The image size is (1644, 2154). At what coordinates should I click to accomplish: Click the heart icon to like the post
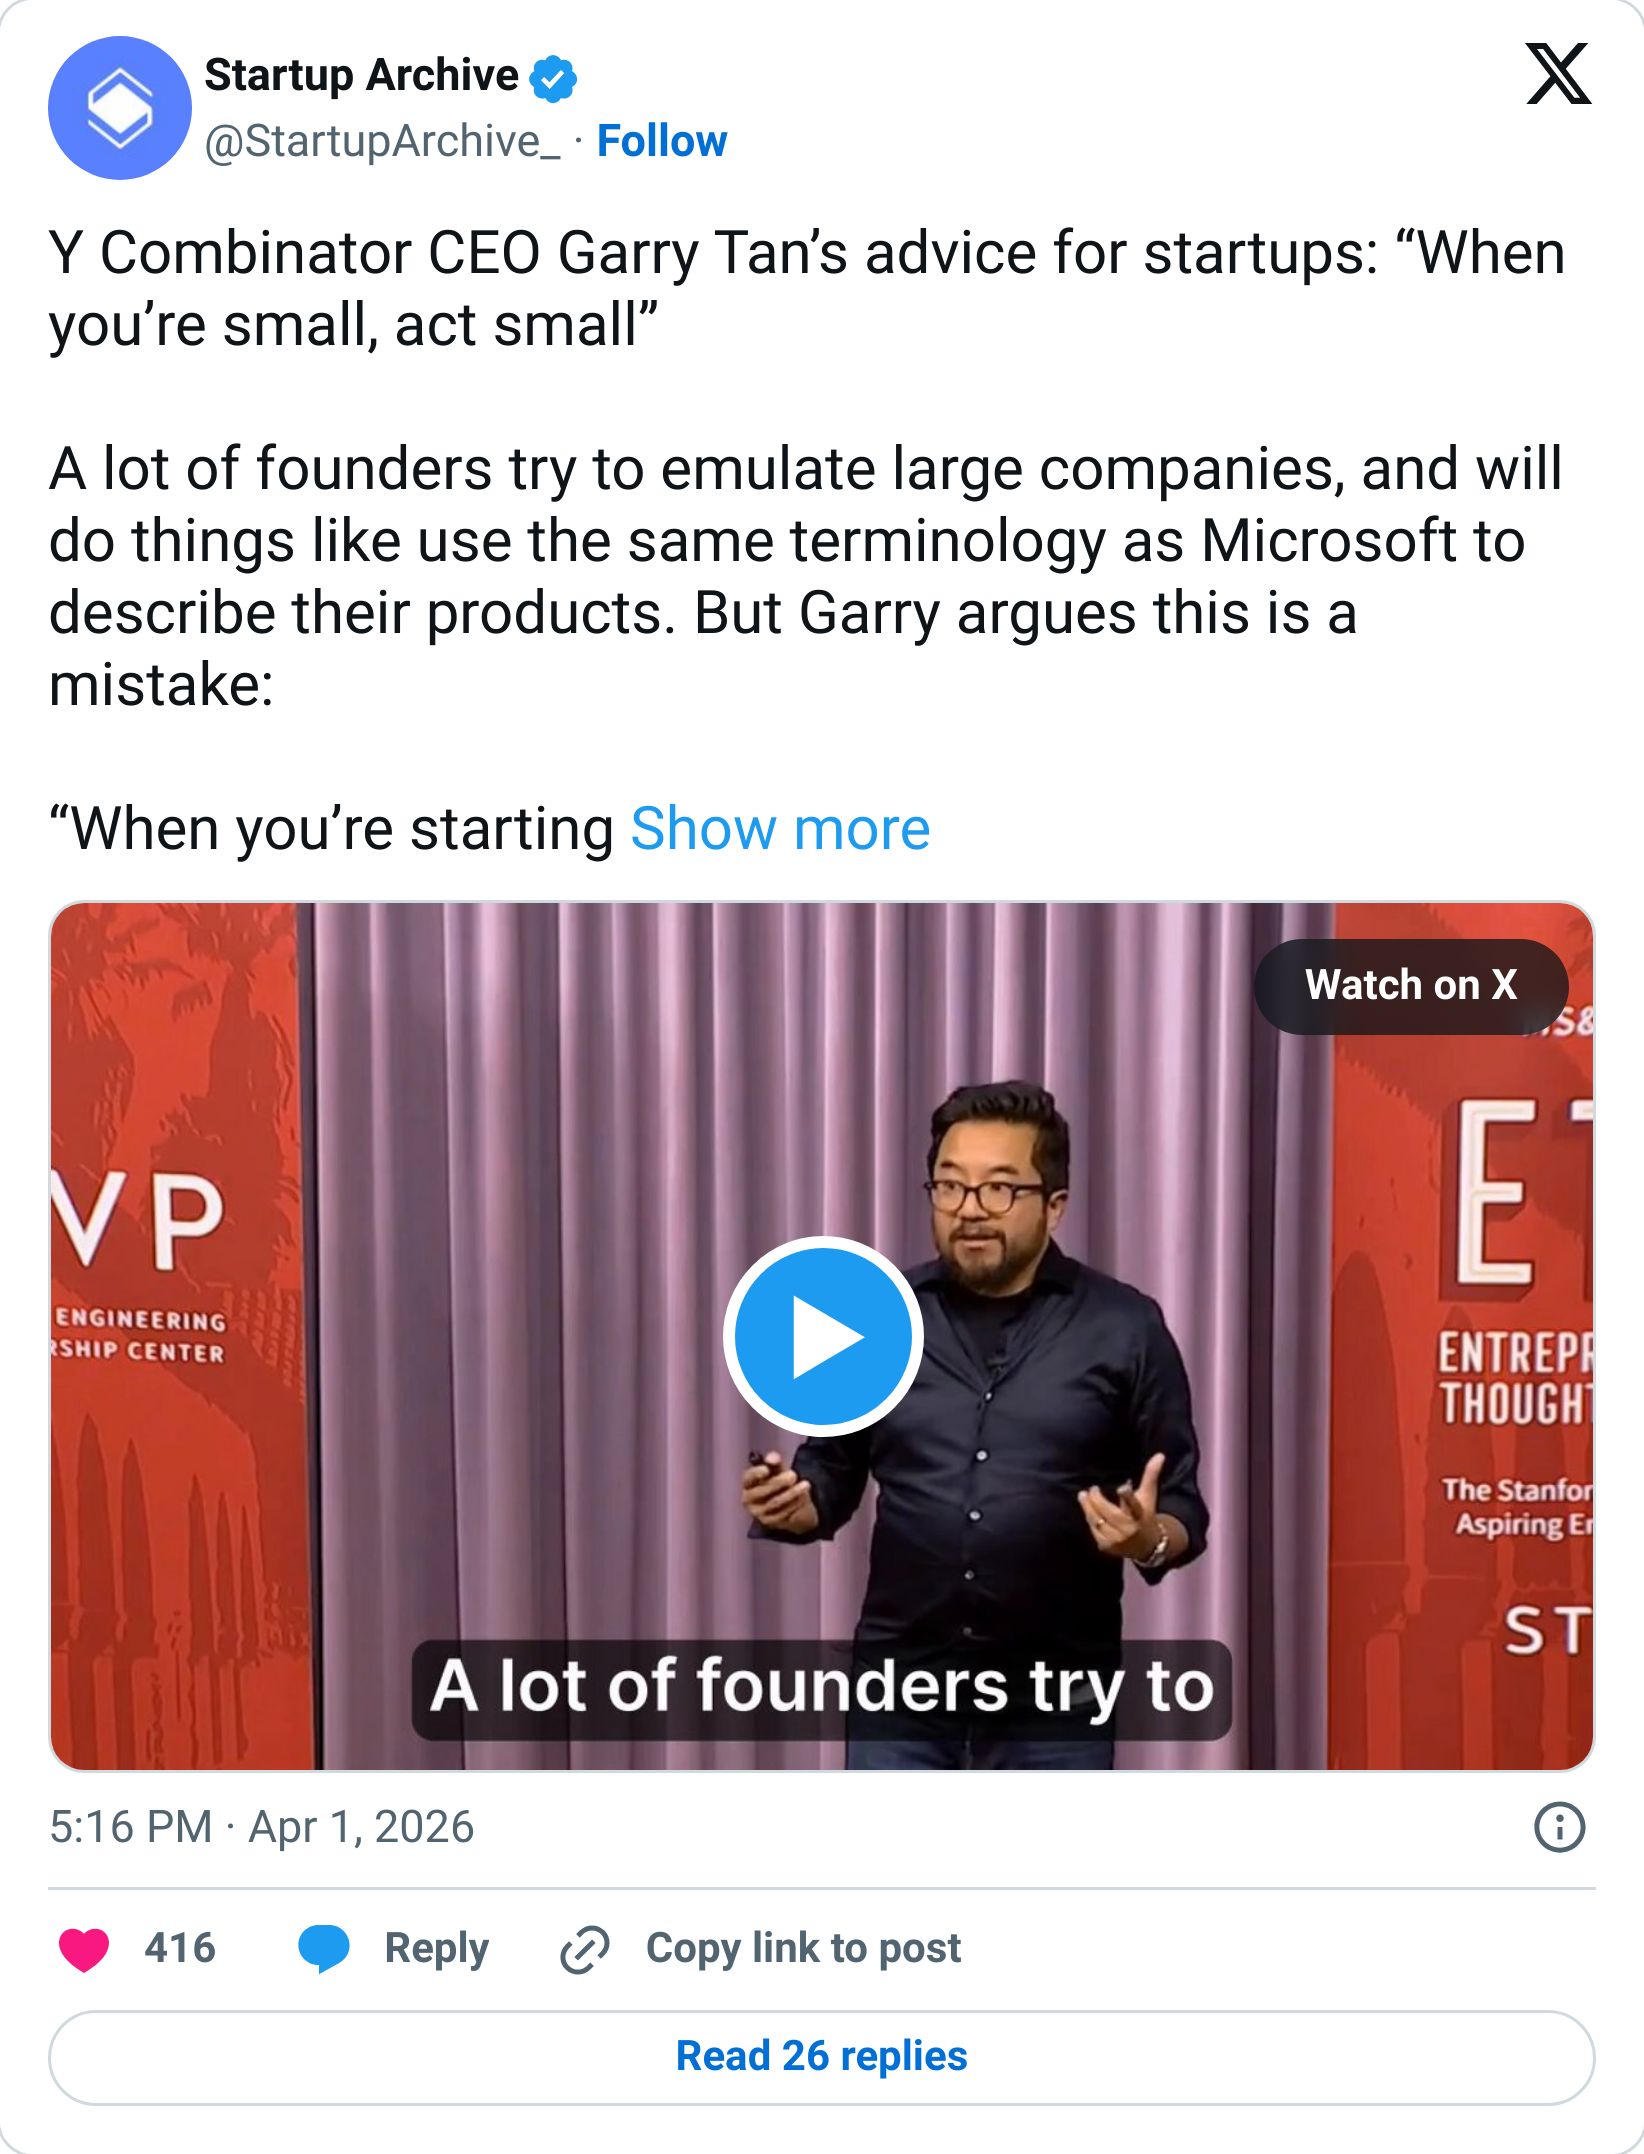[84, 1947]
